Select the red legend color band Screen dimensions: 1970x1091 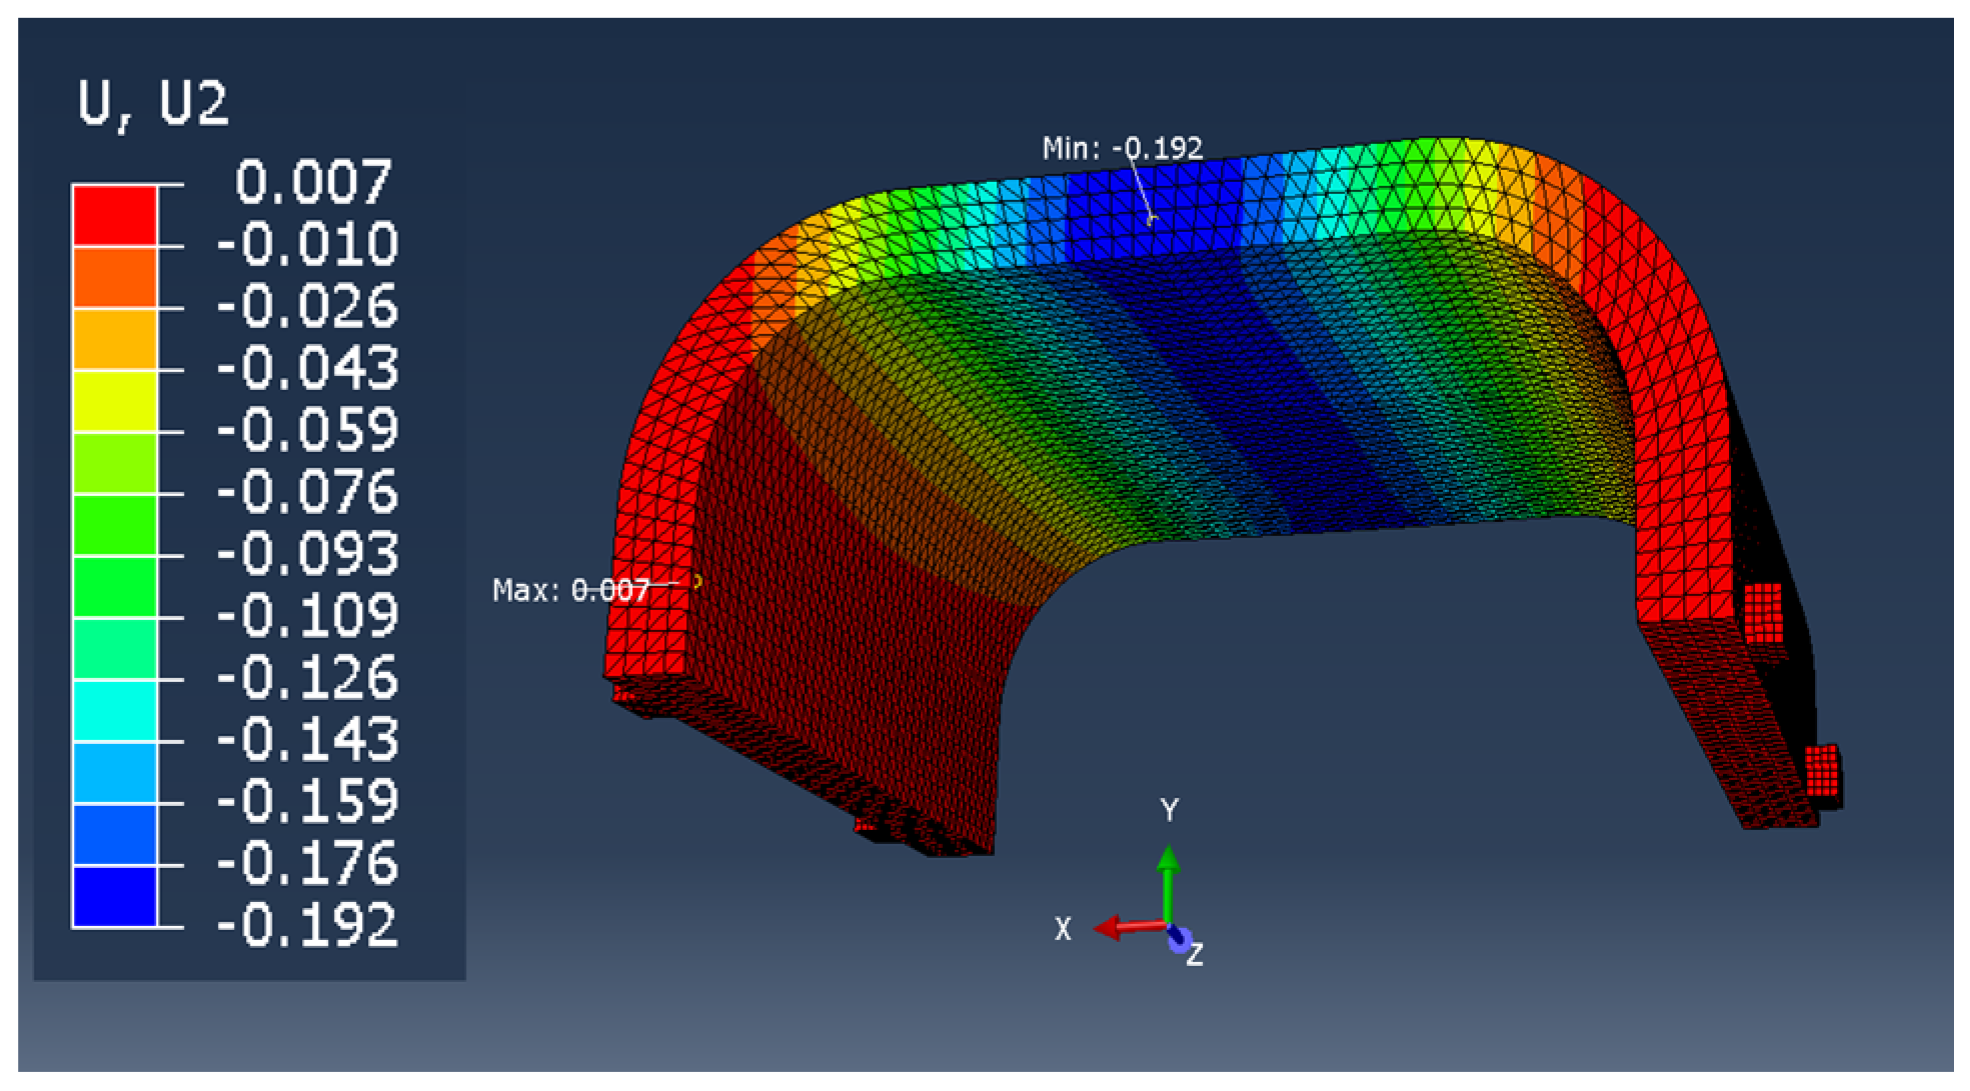coord(115,215)
